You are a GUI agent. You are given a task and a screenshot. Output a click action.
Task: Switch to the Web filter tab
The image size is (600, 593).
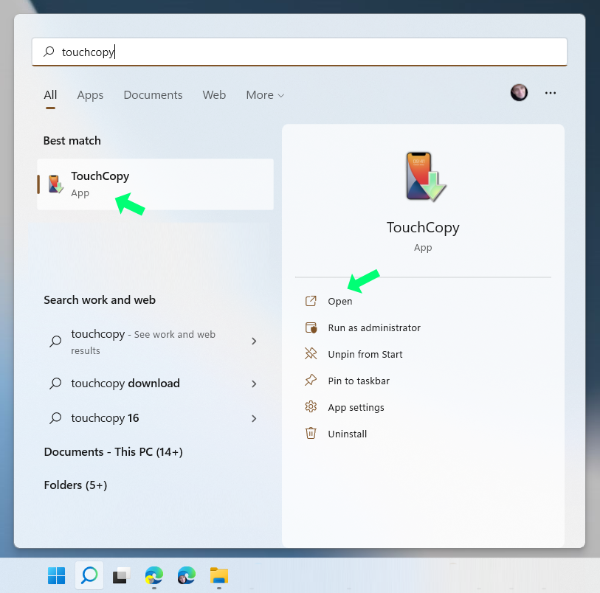click(x=214, y=95)
